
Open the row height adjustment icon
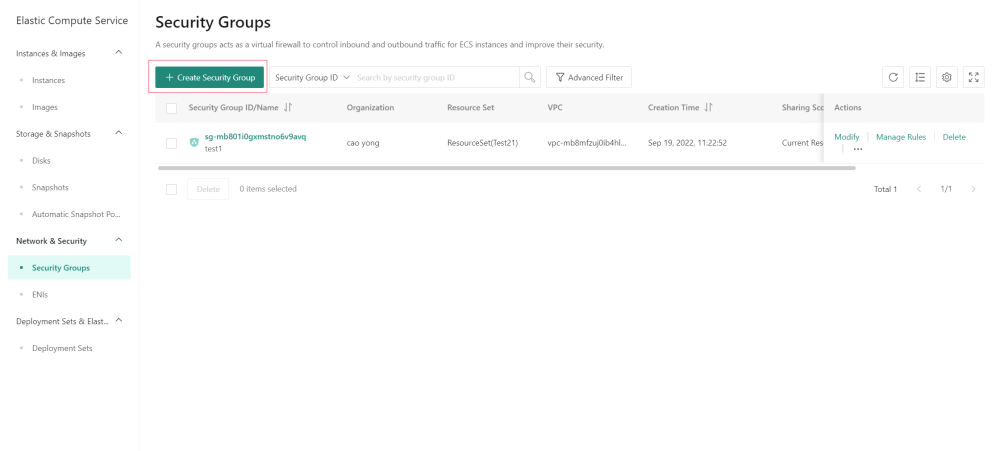click(920, 77)
